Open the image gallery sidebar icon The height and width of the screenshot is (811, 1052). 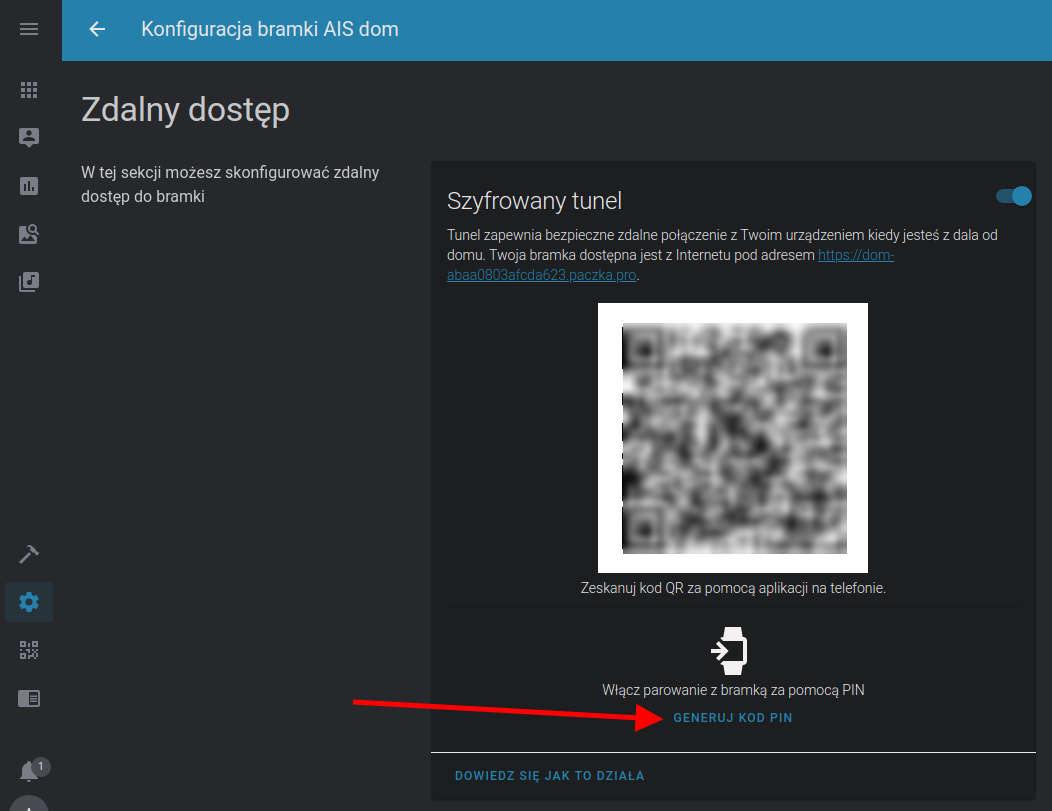[29, 234]
